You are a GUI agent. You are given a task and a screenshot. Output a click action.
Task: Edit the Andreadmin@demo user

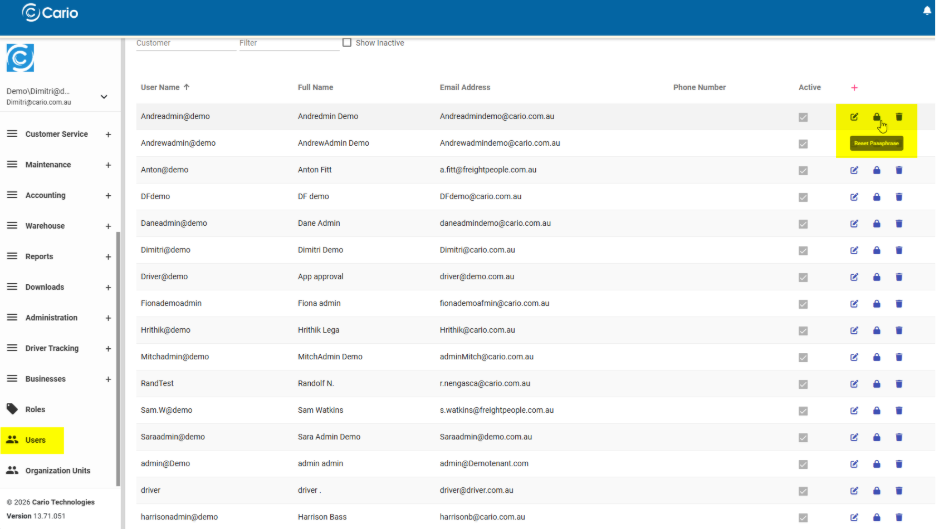click(x=854, y=117)
